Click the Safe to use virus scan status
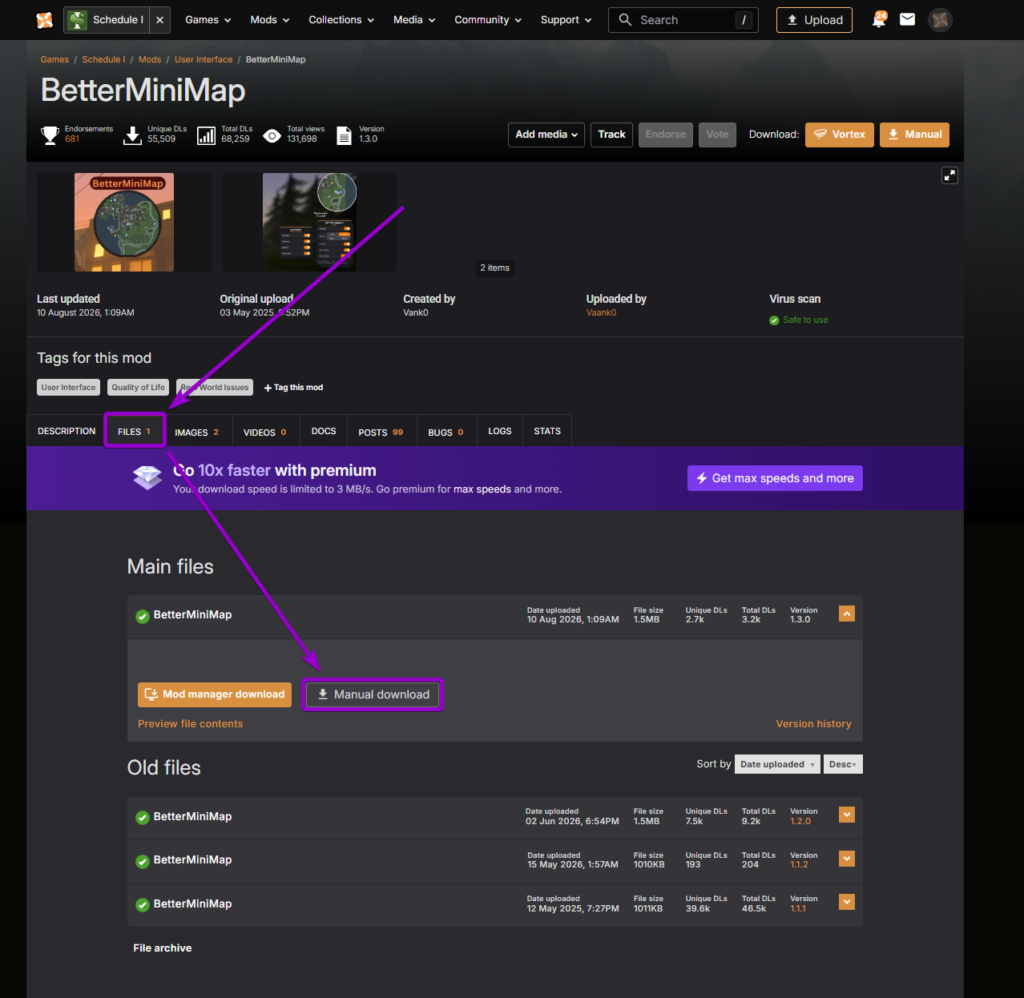The width and height of the screenshot is (1024, 998). pyautogui.click(x=799, y=320)
